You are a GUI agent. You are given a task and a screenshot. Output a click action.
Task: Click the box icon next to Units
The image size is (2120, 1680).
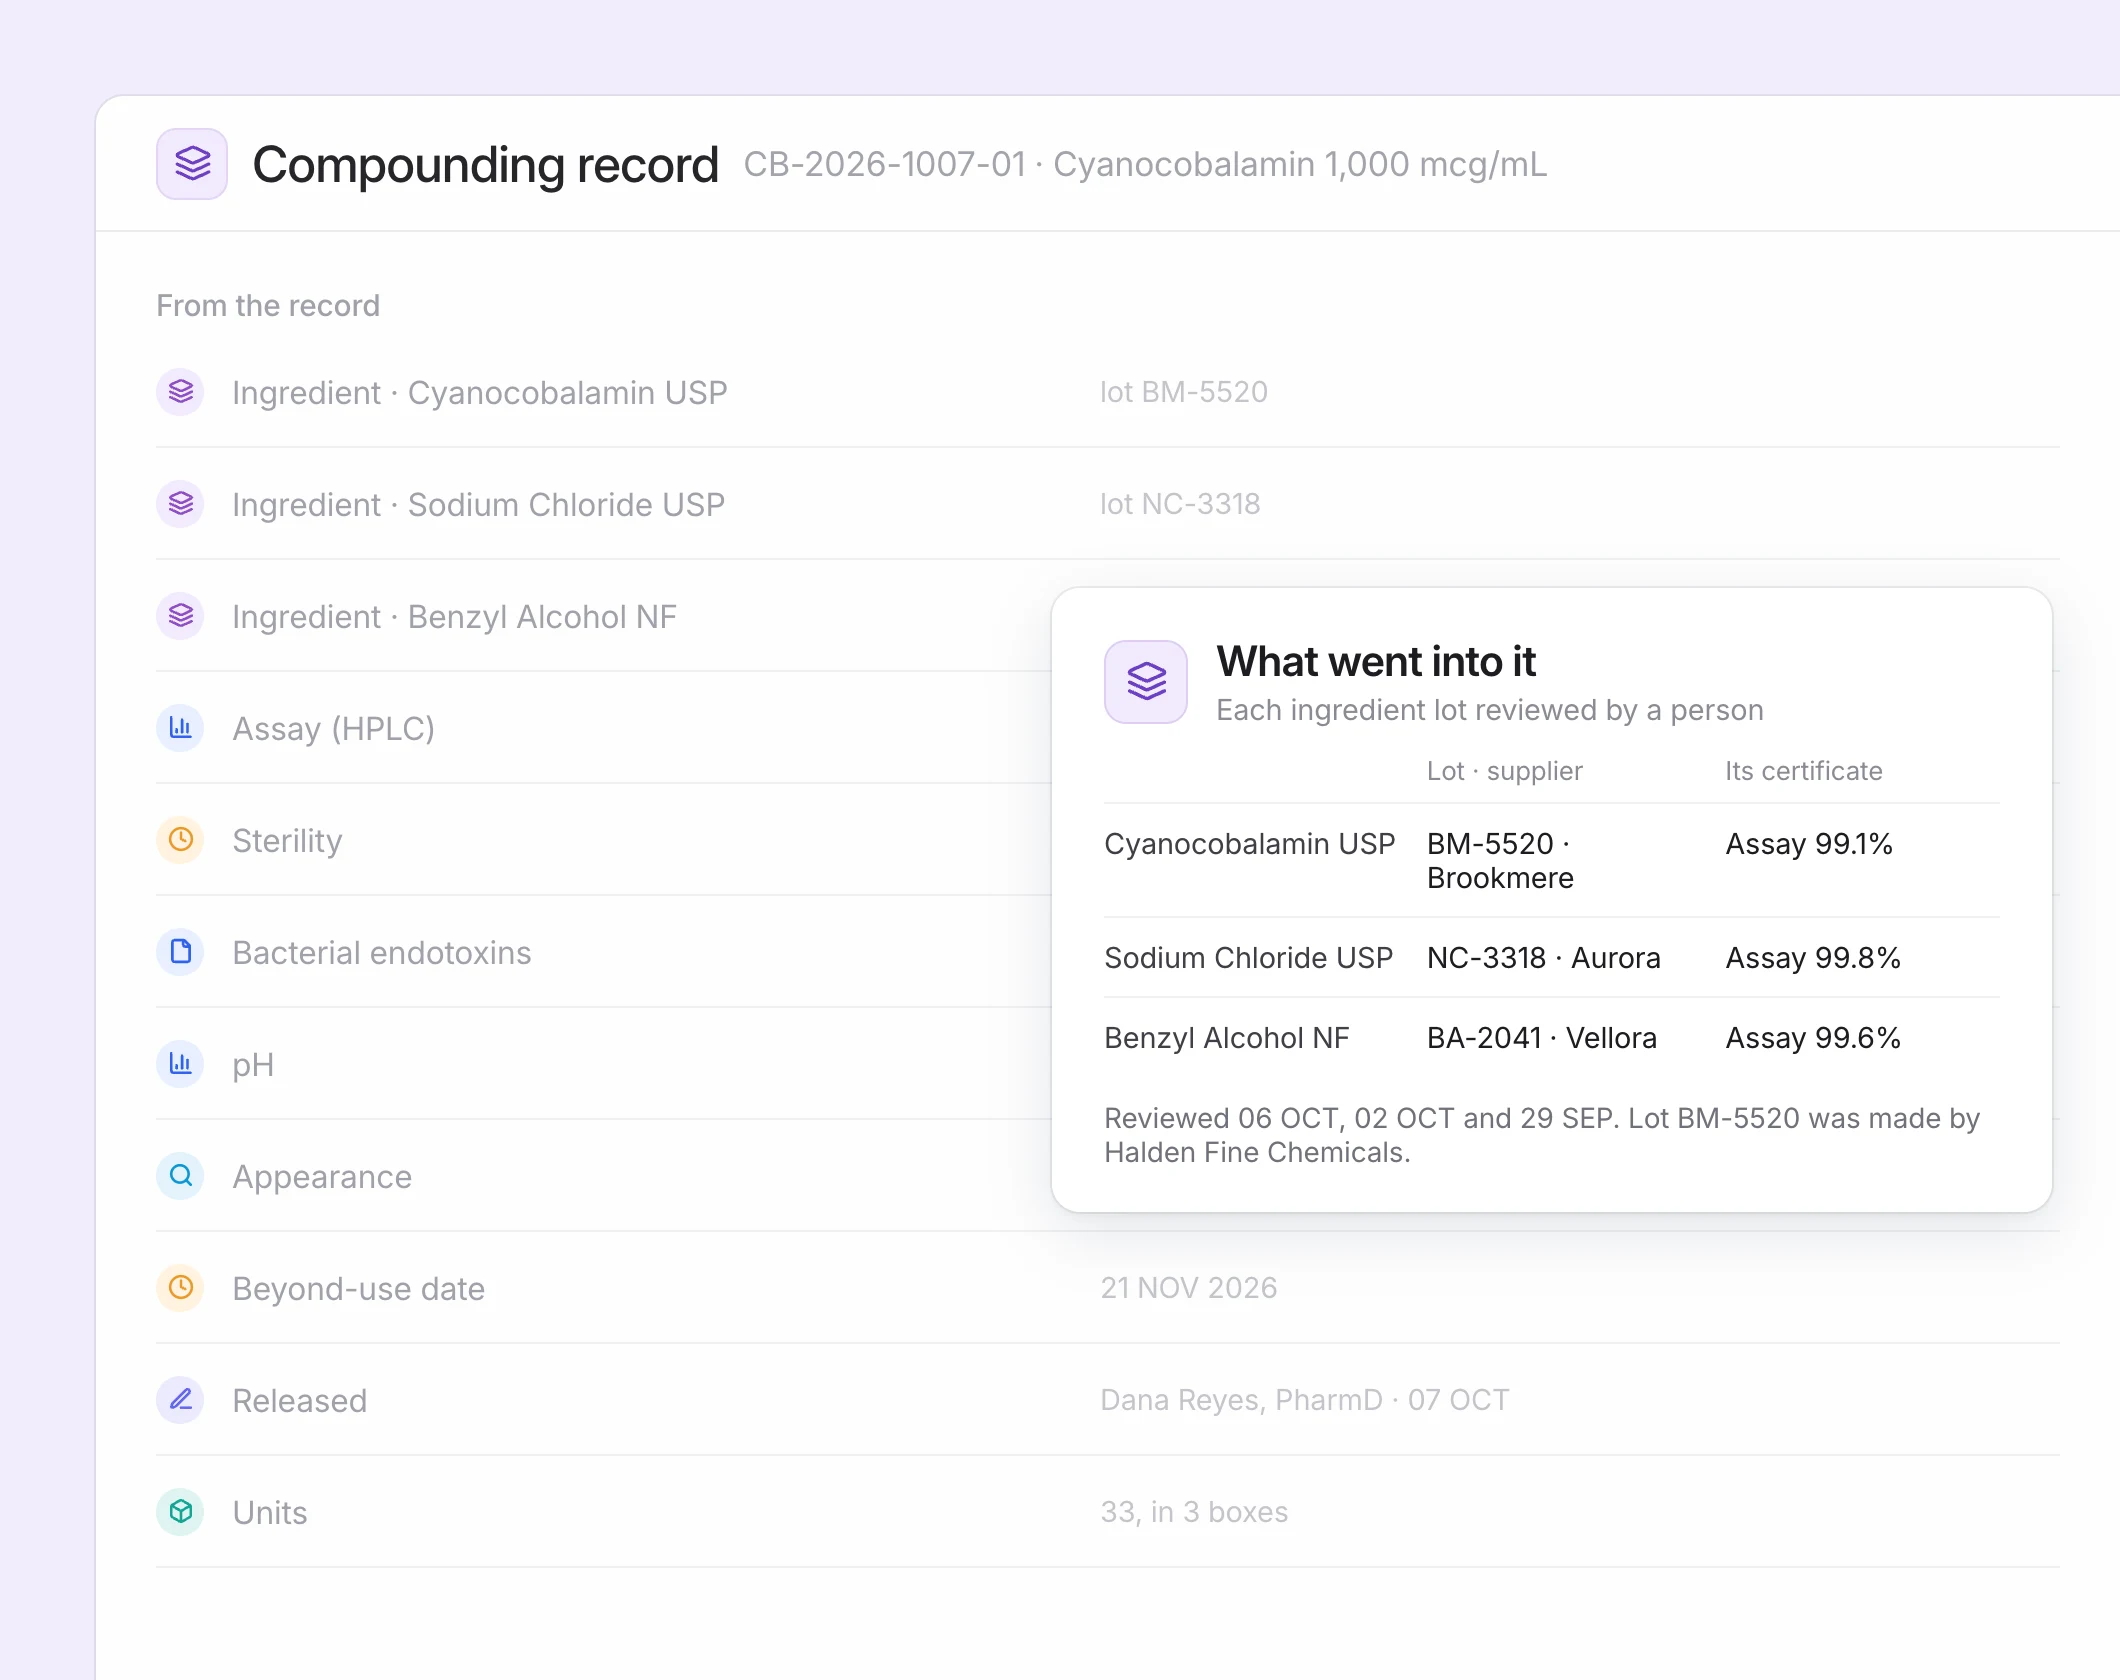[x=181, y=1512]
